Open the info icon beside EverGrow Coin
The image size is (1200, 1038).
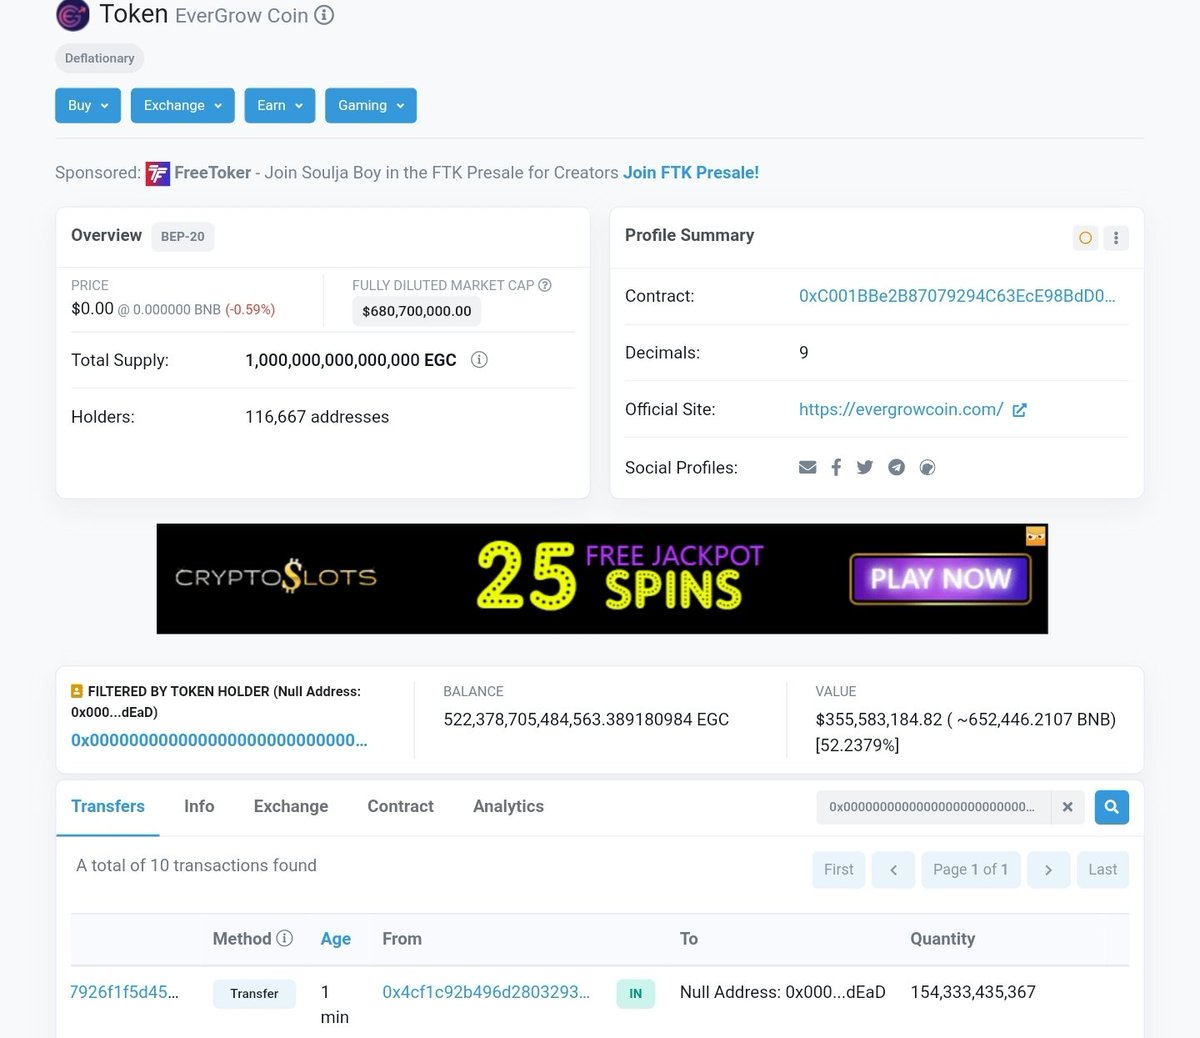coord(324,15)
